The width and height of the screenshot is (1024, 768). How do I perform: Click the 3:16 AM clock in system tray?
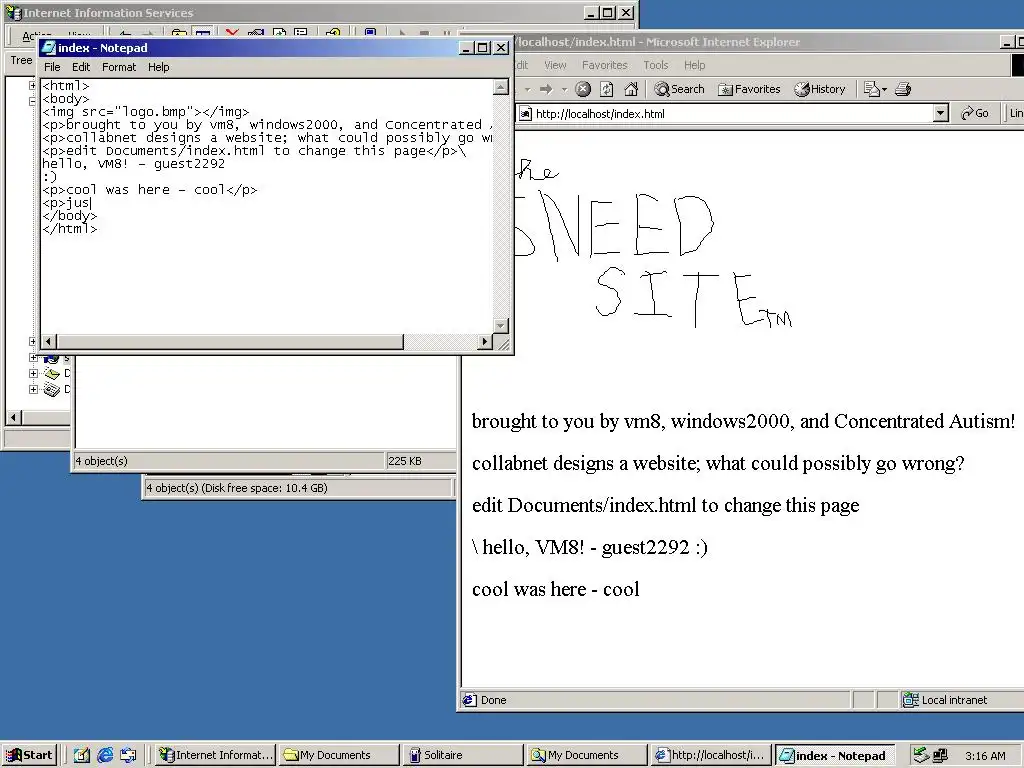click(x=985, y=756)
